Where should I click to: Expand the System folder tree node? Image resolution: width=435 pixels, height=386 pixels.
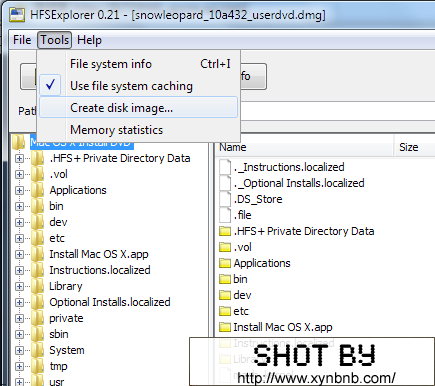(19, 351)
